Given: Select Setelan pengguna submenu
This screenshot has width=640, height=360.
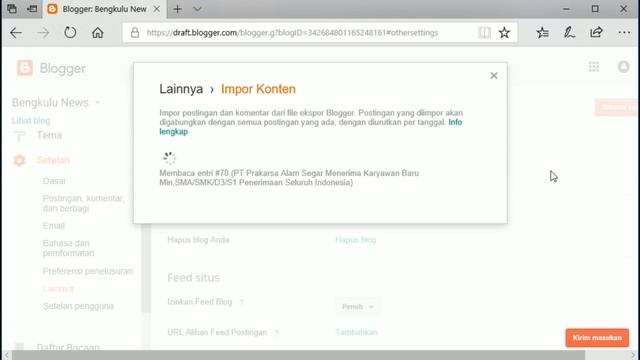Looking at the screenshot, I should [78, 306].
